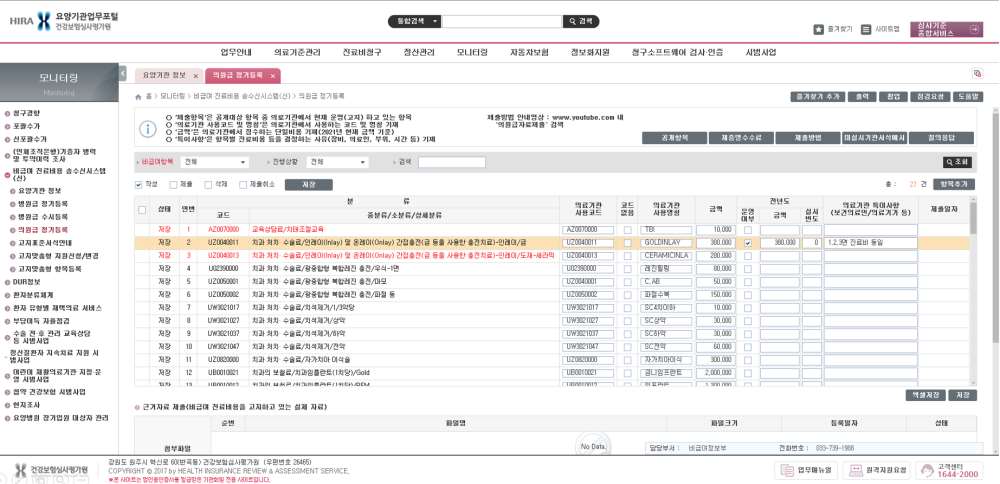Click the 특이사항 field in GOLDINLAY row
Viewport: 1000px width, 484px height.
pos(871,243)
